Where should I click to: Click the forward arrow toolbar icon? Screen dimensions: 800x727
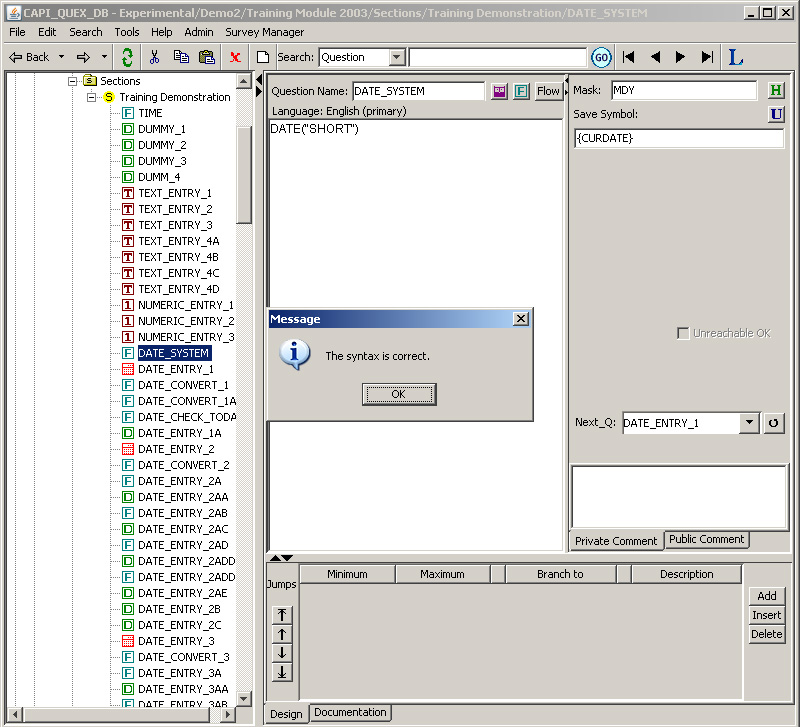coord(83,57)
